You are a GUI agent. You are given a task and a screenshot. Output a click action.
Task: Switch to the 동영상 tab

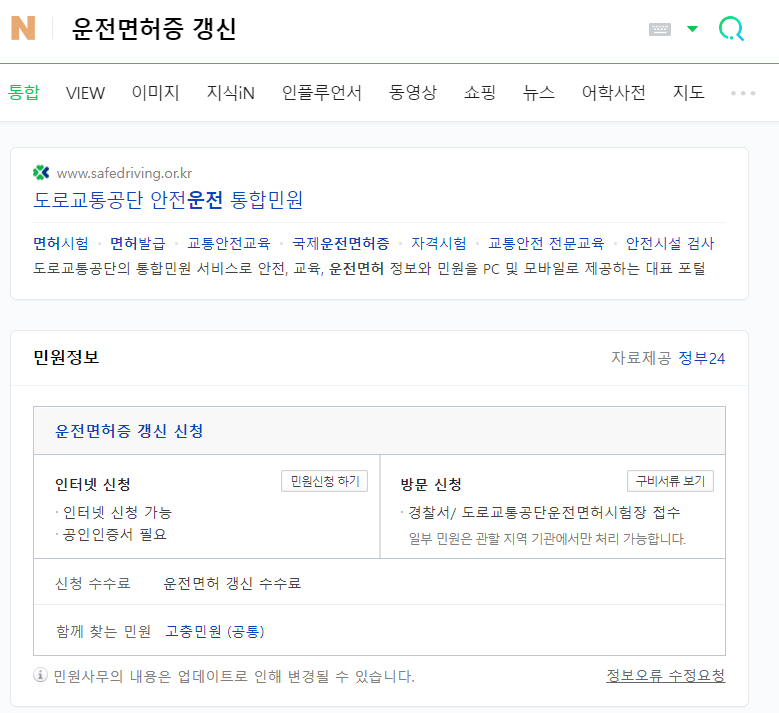pos(412,92)
